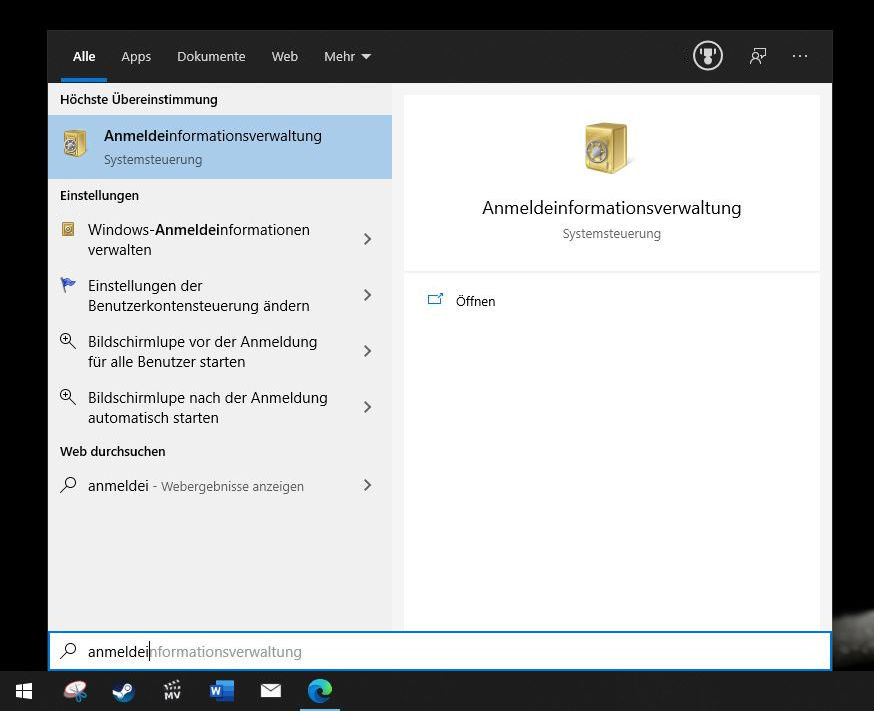Expand arrow for Bildschirmlupe vor der Anmeldung

click(x=367, y=351)
